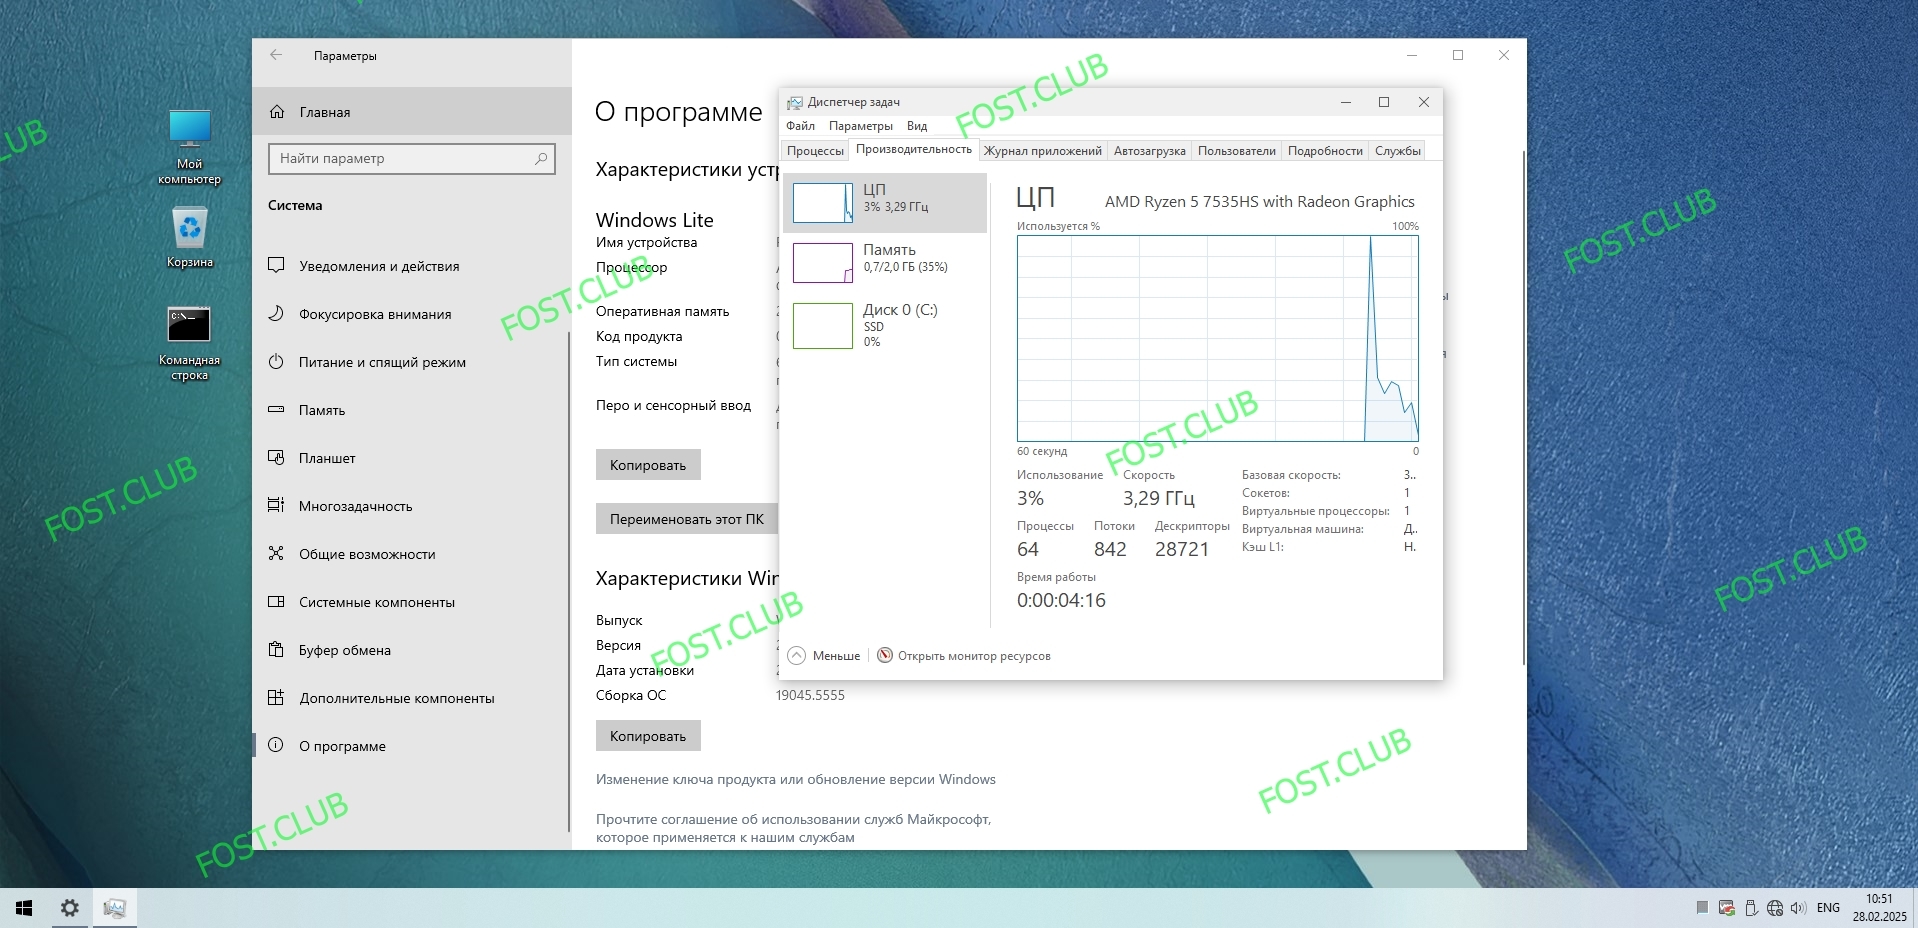Select the ЦП performance graph item
The image size is (1918, 928).
[885, 203]
